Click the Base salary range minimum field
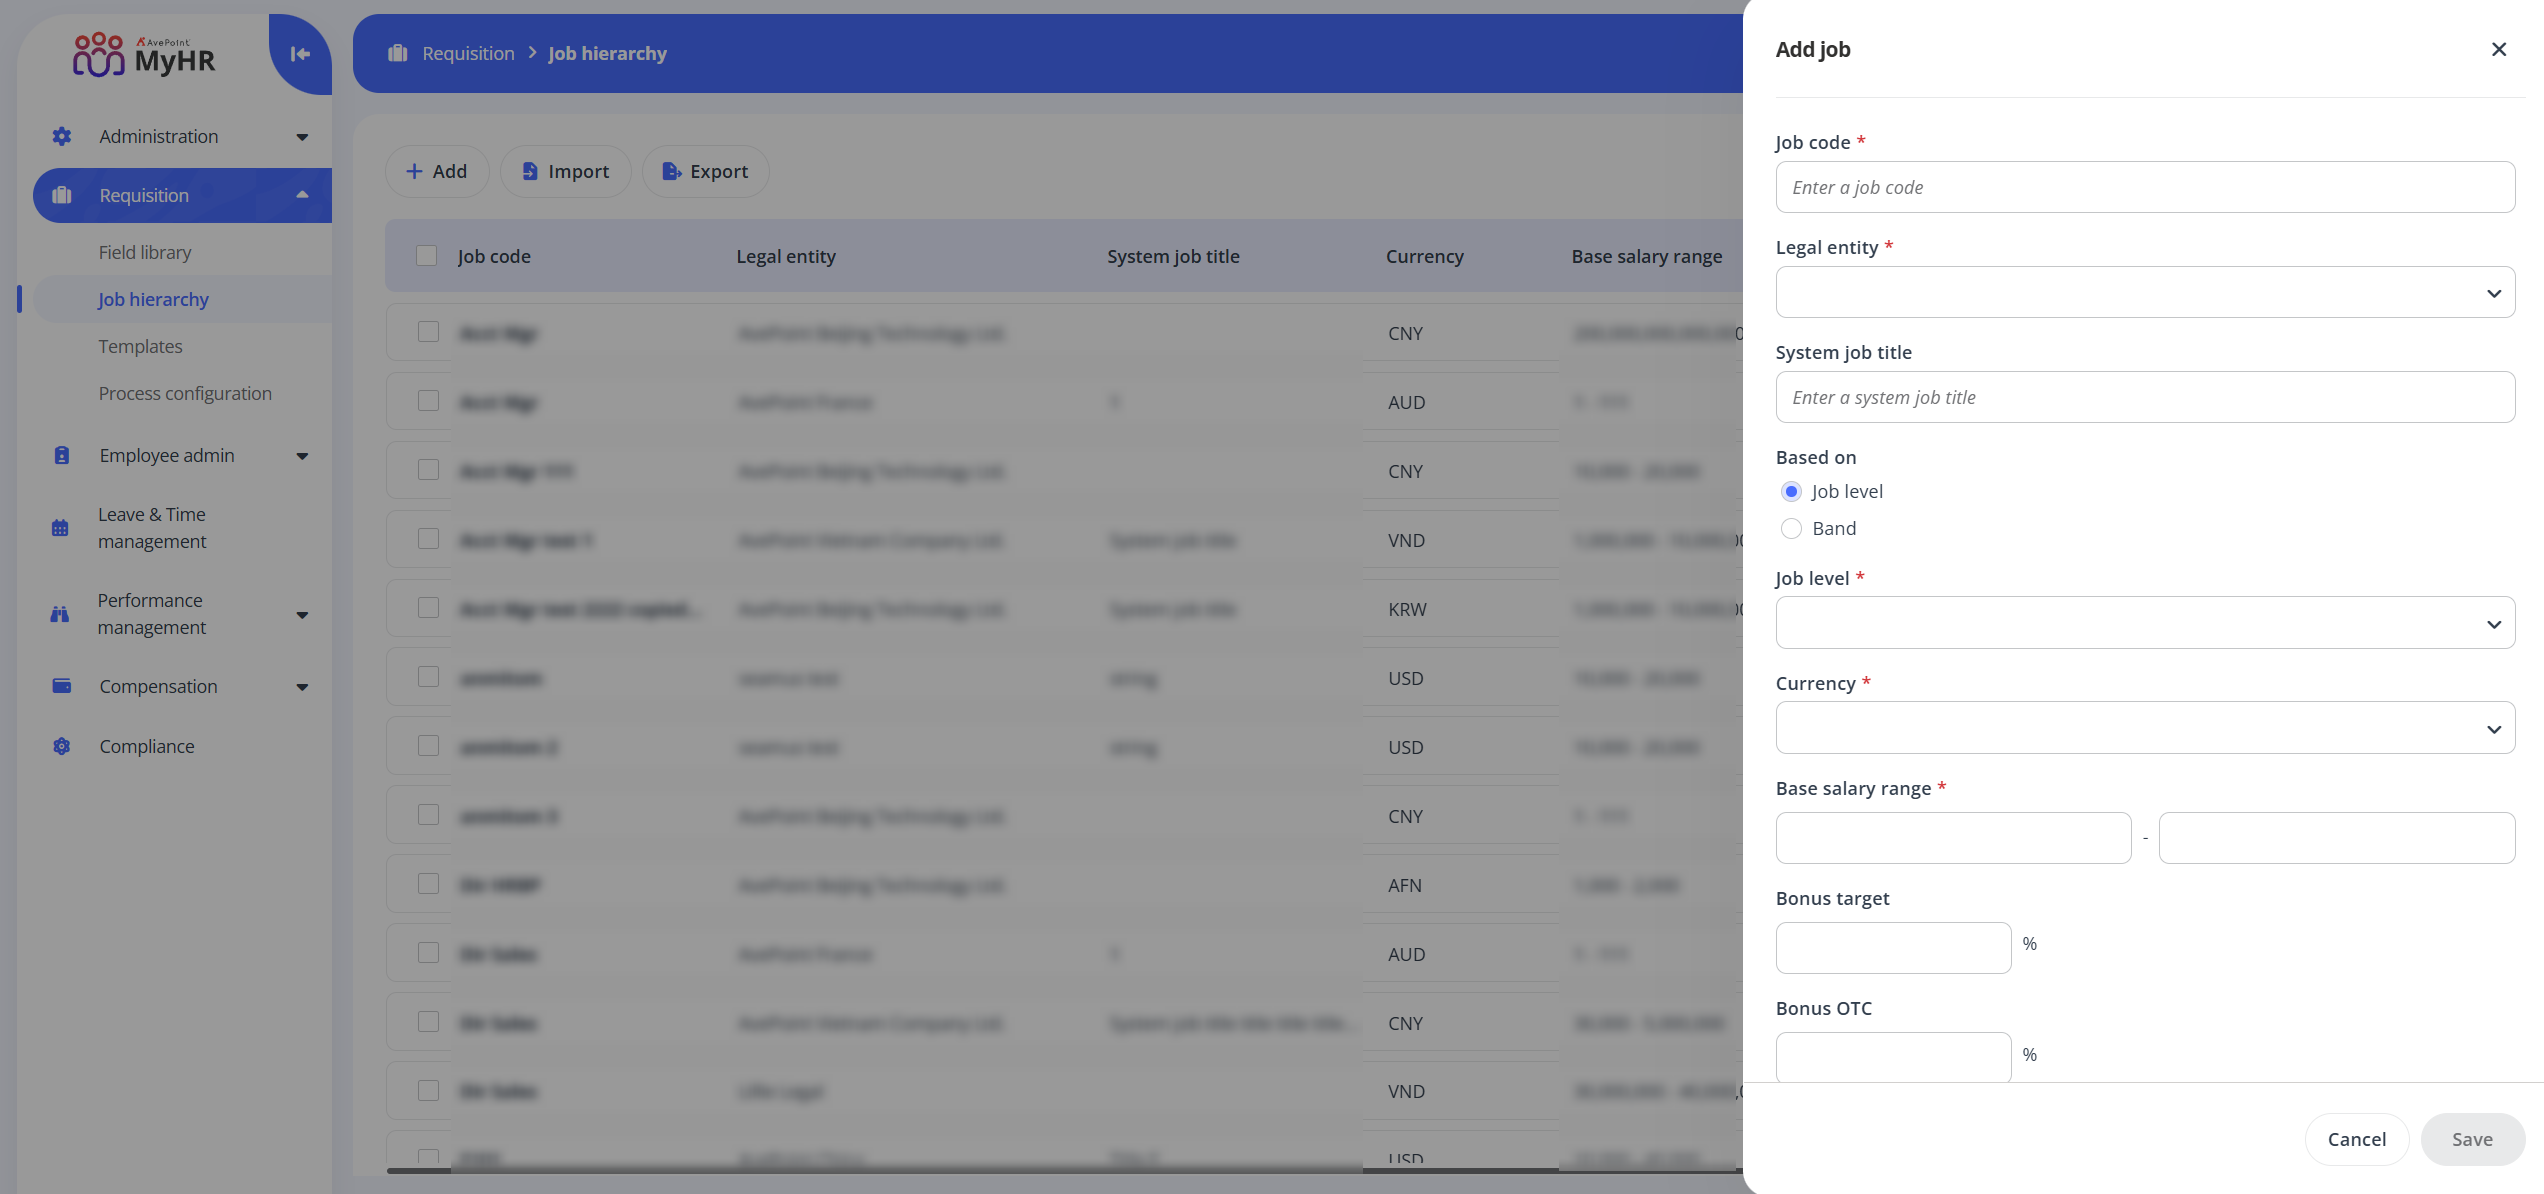 click(1953, 838)
